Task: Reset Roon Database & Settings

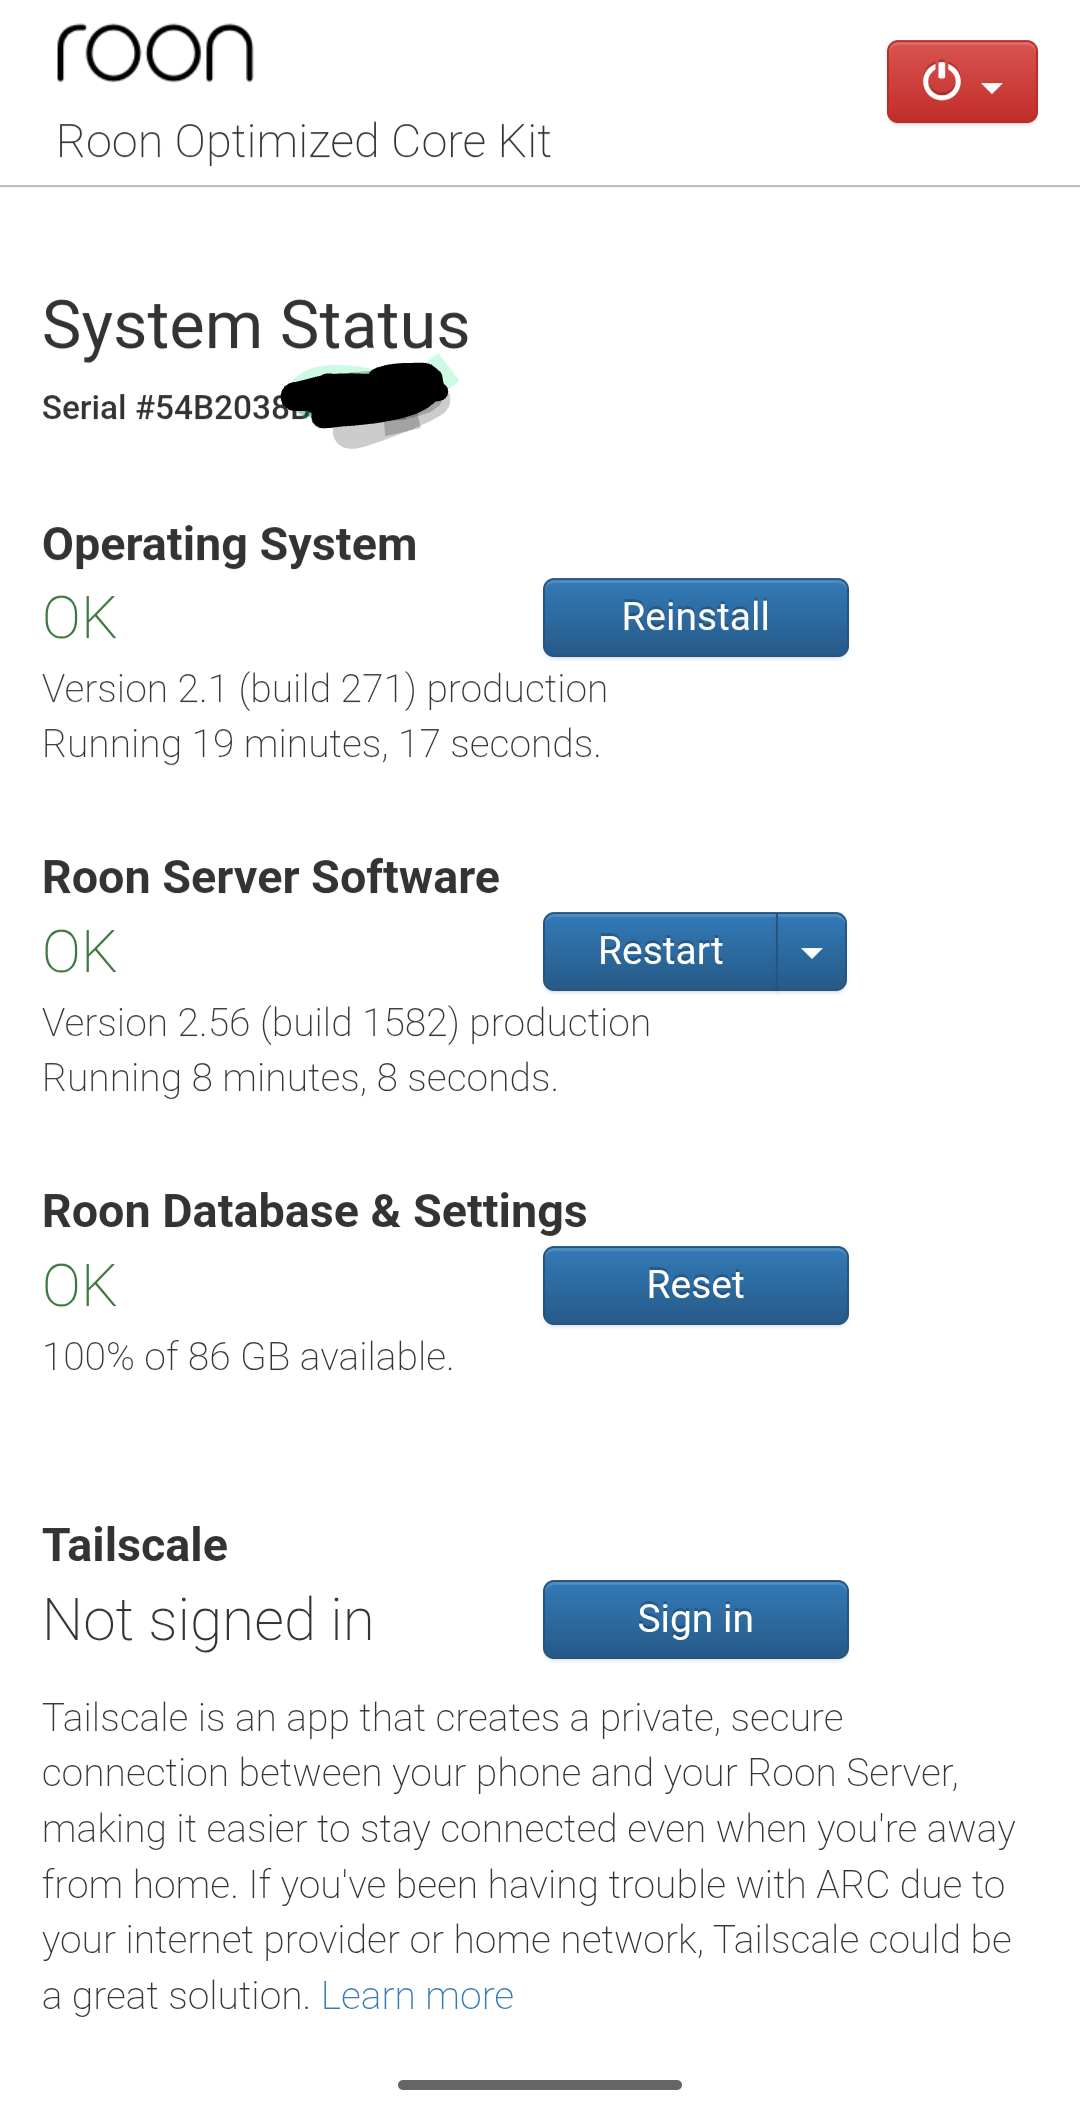Action: point(695,1285)
